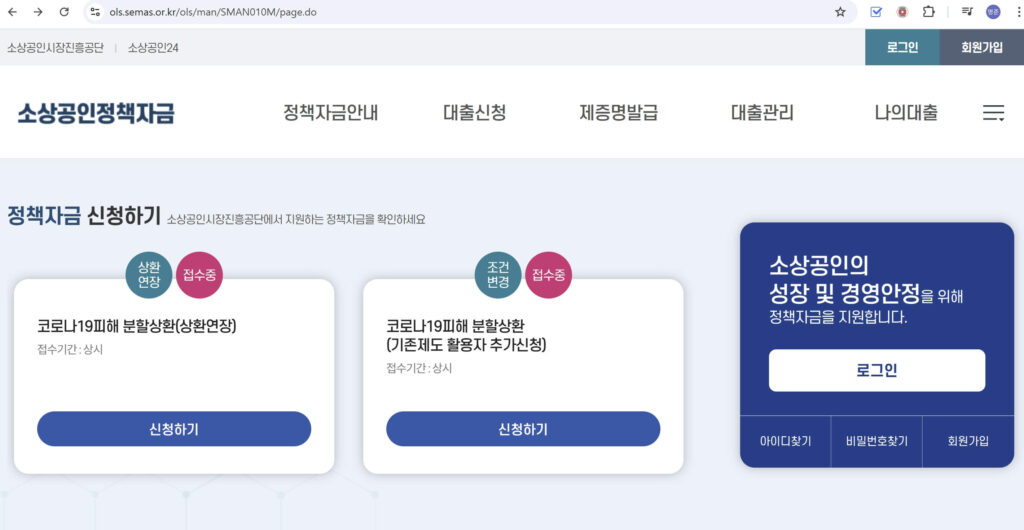Image resolution: width=1024 pixels, height=530 pixels.
Task: Click 회원가입 link in blue panel
Action: click(968, 441)
